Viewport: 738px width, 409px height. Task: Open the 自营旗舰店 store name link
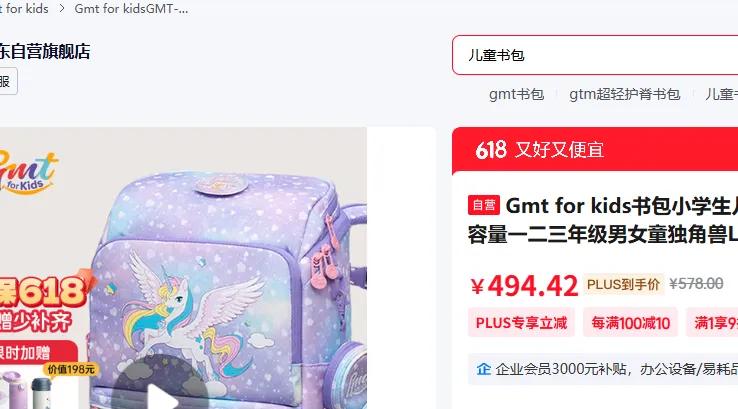[x=45, y=51]
